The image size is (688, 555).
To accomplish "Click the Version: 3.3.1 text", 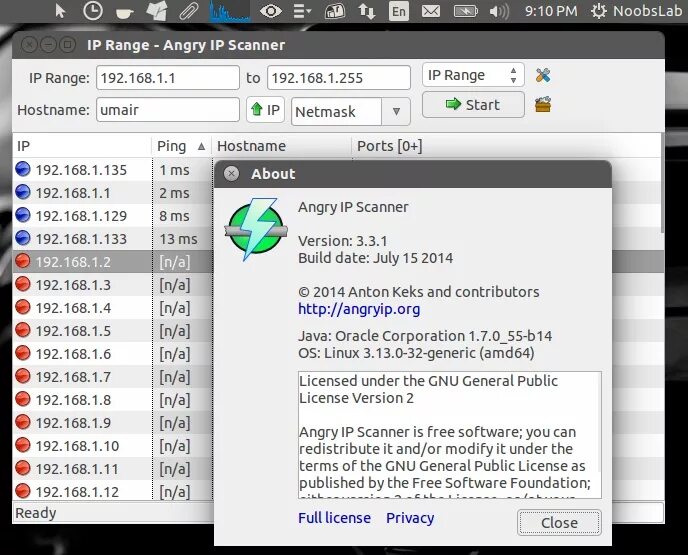I will pos(343,241).
